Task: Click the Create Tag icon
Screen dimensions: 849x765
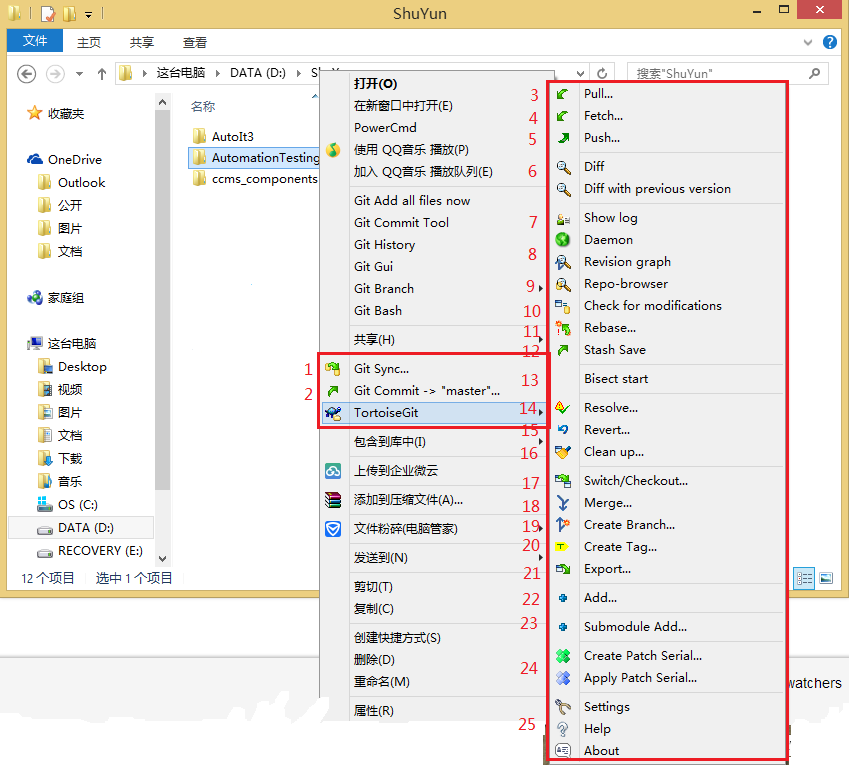Action: click(562, 547)
